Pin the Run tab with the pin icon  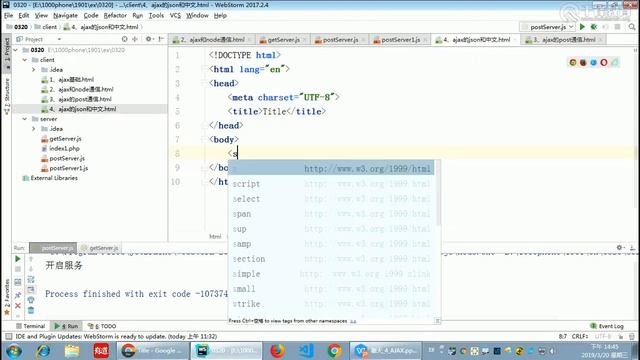18,295
